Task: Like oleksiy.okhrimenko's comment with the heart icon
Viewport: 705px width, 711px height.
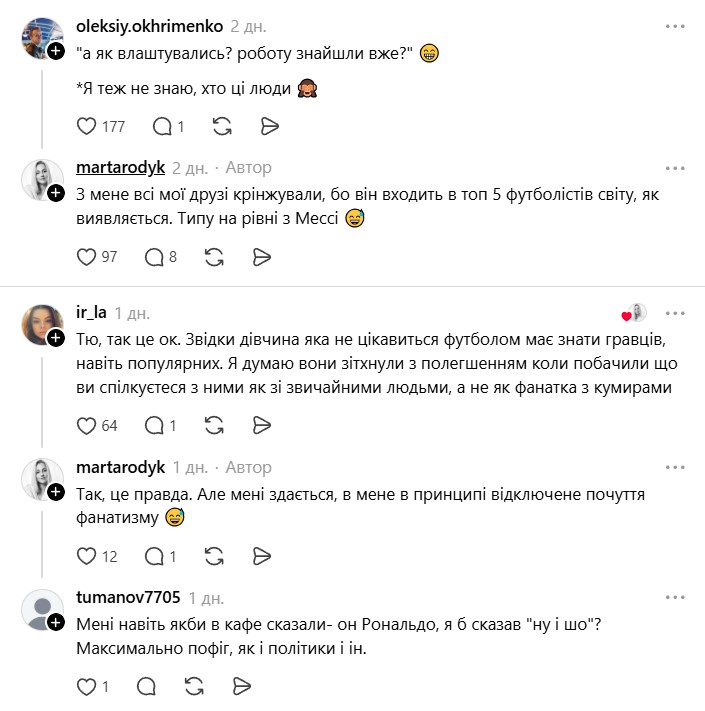Action: point(87,126)
